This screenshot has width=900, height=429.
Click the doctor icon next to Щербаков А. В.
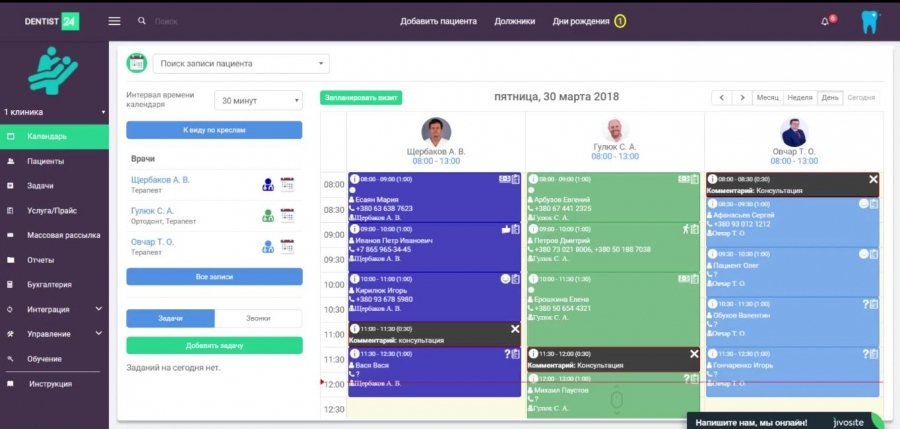pos(268,184)
